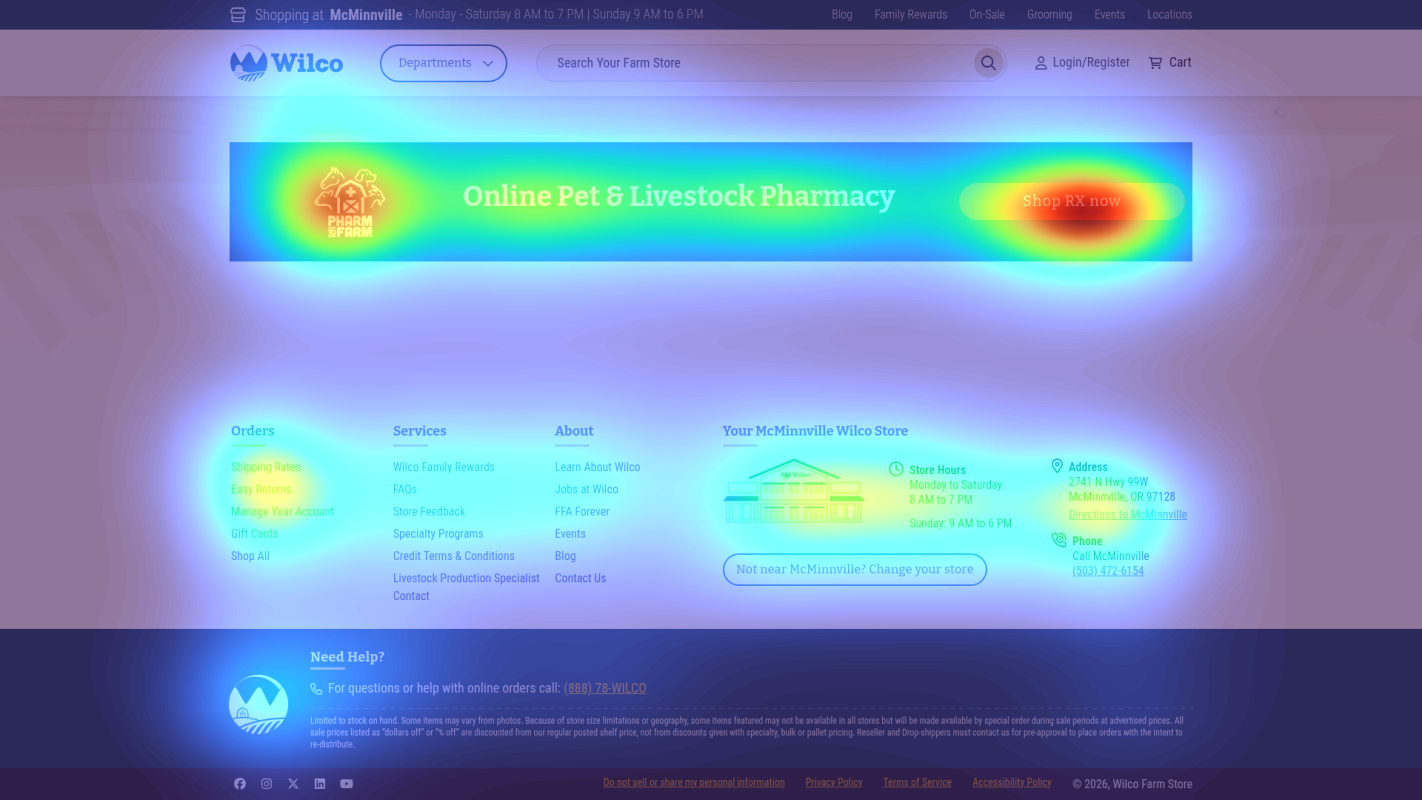1422x800 pixels.
Task: Click the Login/Register person icon
Action: pos(1041,62)
